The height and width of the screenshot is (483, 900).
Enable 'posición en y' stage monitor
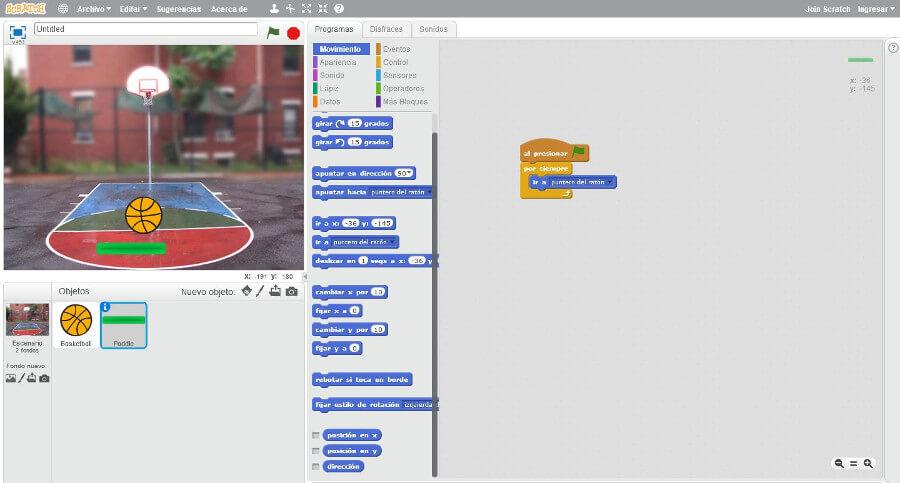[316, 451]
